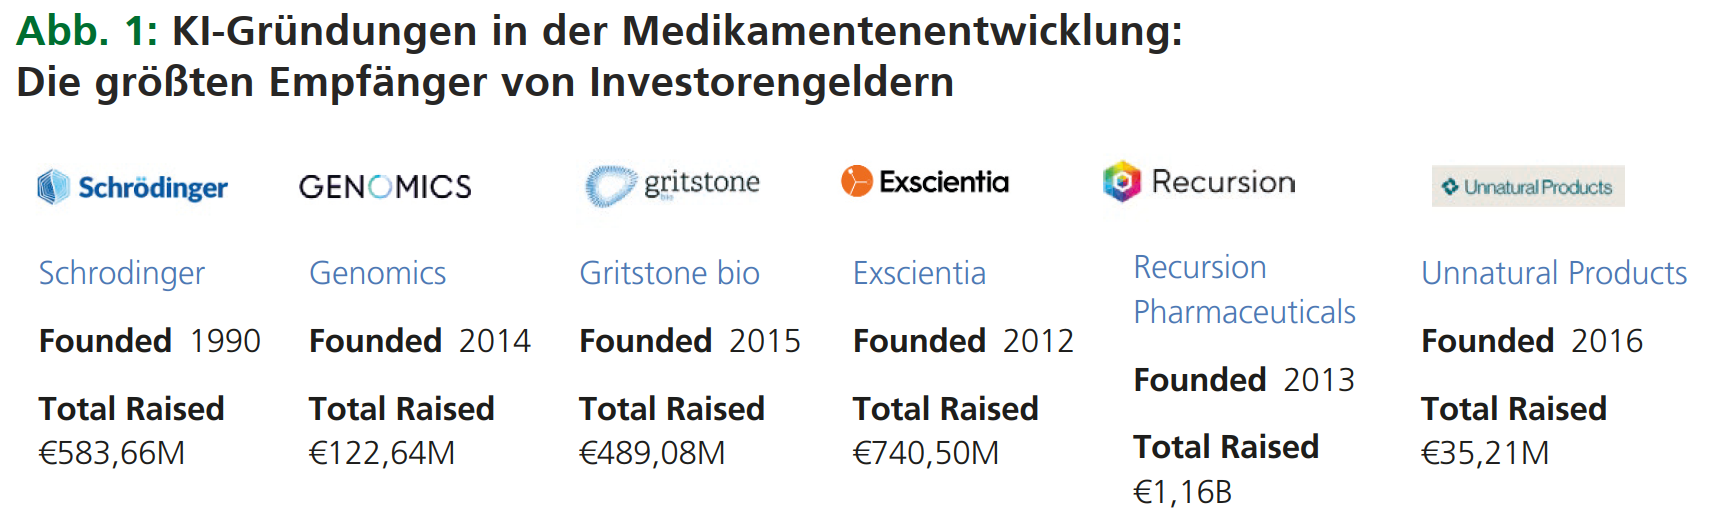
Task: Click Gritstone's €489,08M total raised value
Action: pos(652,453)
